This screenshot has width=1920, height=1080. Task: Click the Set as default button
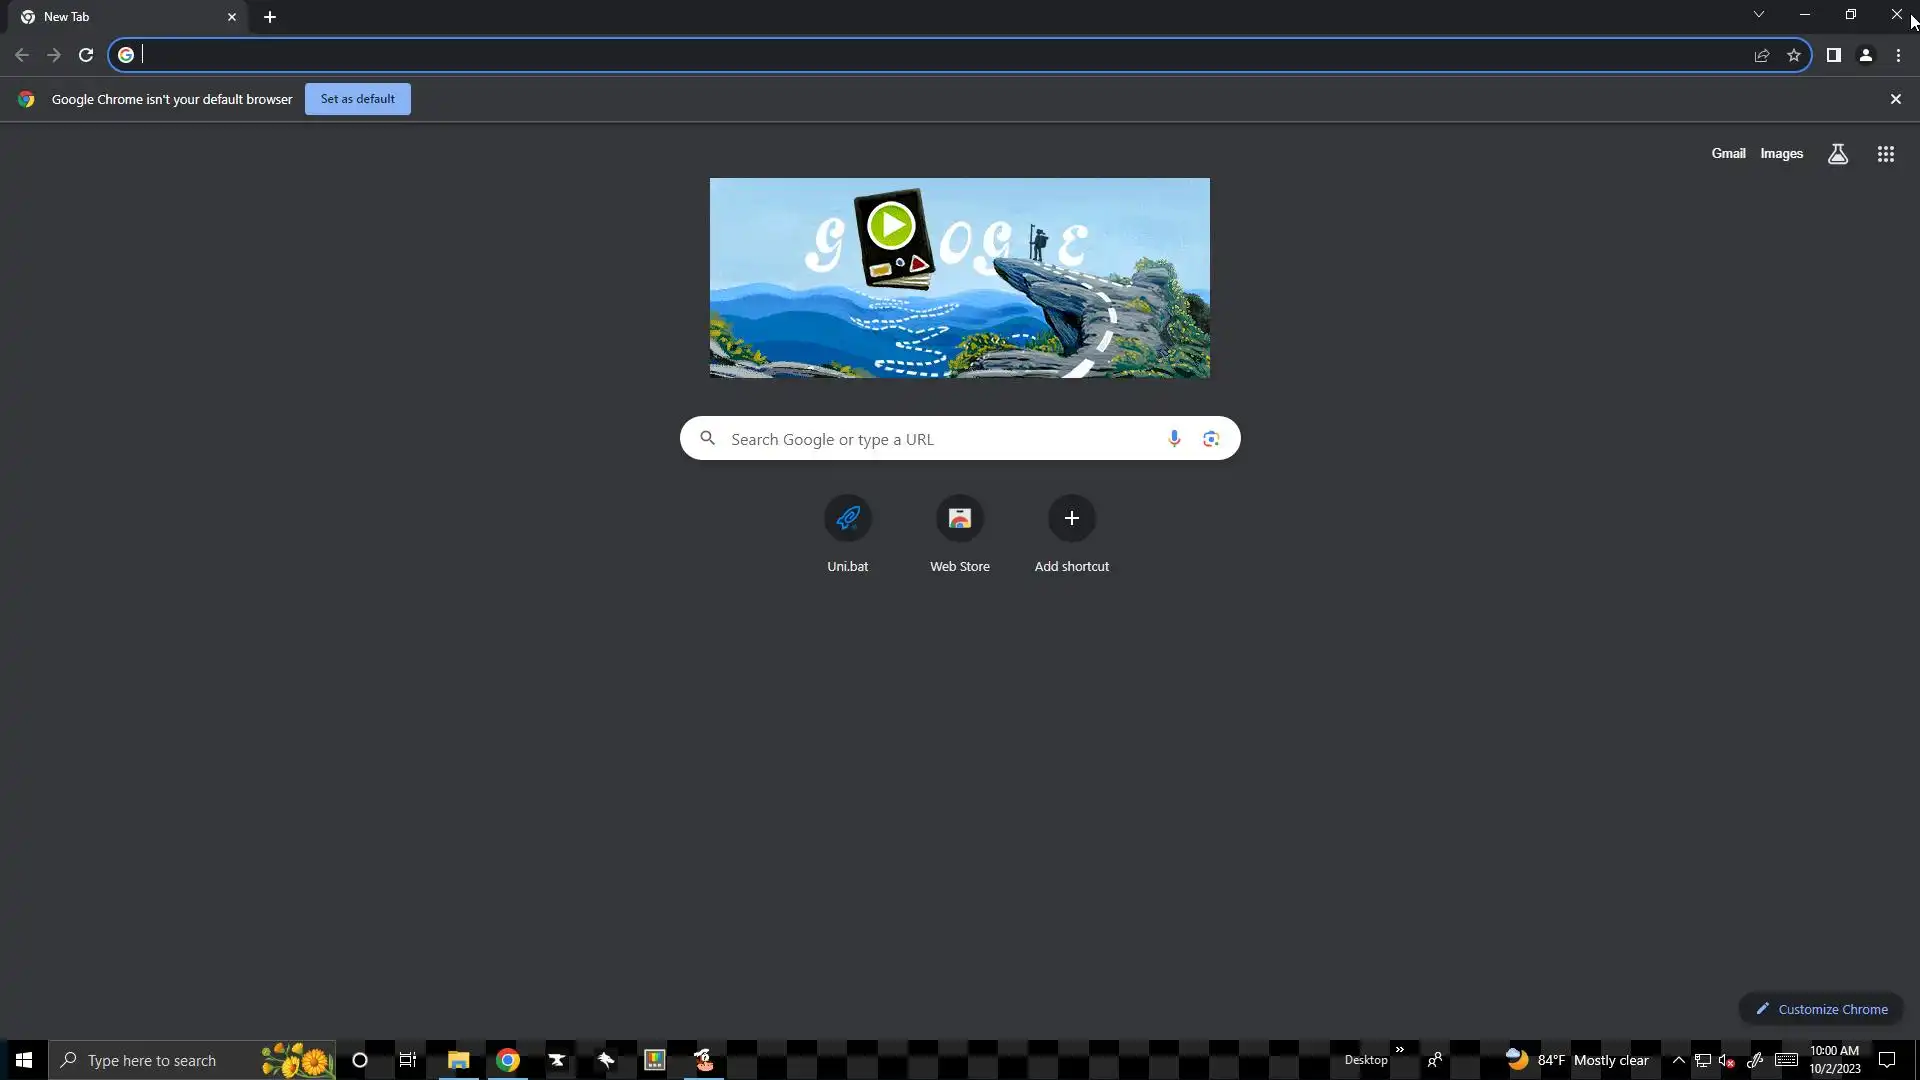[357, 99]
